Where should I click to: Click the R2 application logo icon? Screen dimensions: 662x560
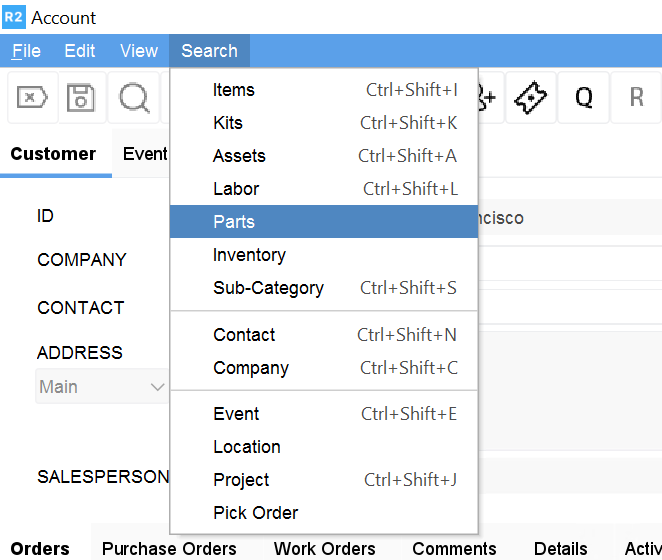click(14, 17)
